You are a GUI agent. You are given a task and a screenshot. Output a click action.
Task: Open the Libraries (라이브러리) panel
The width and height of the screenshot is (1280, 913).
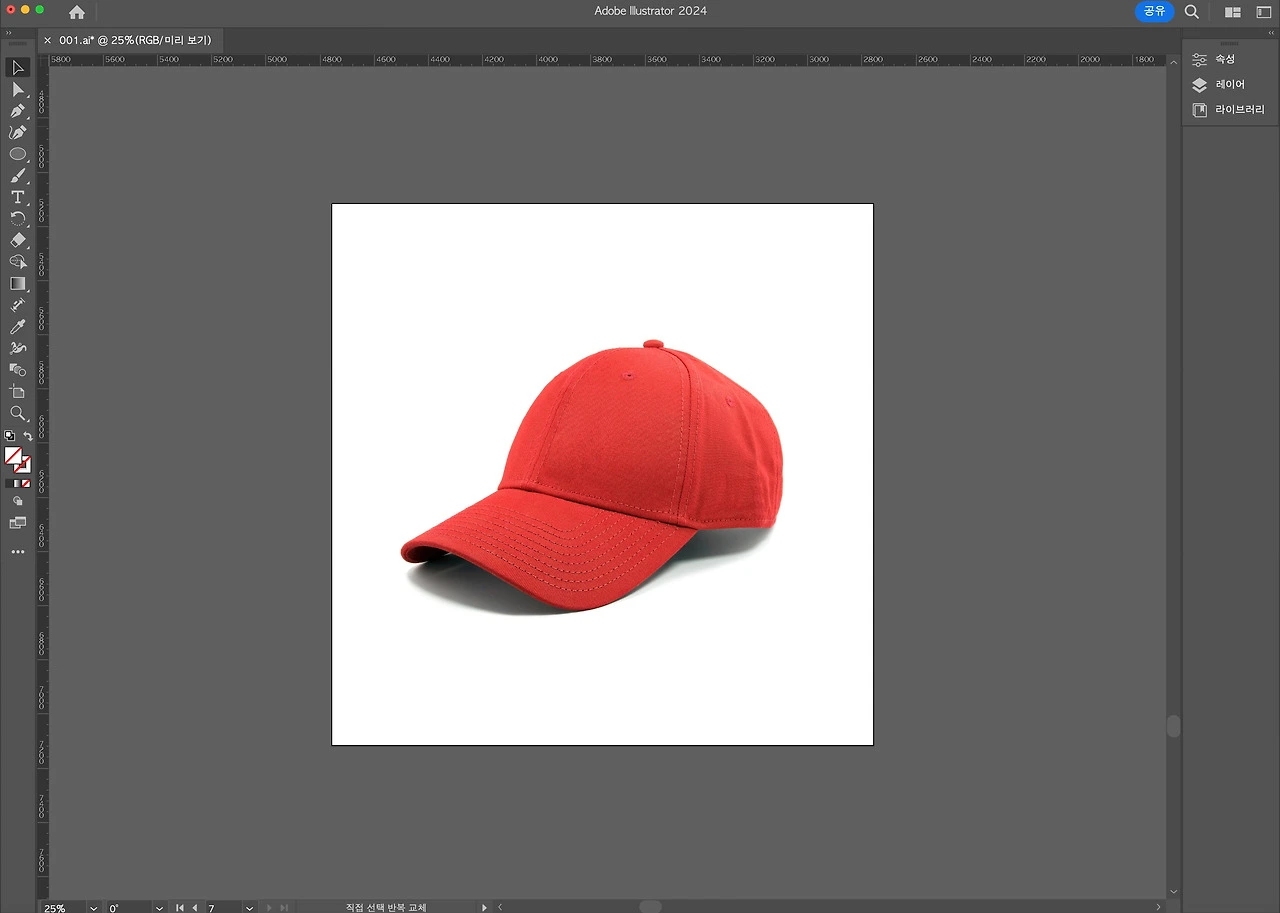(1230, 110)
